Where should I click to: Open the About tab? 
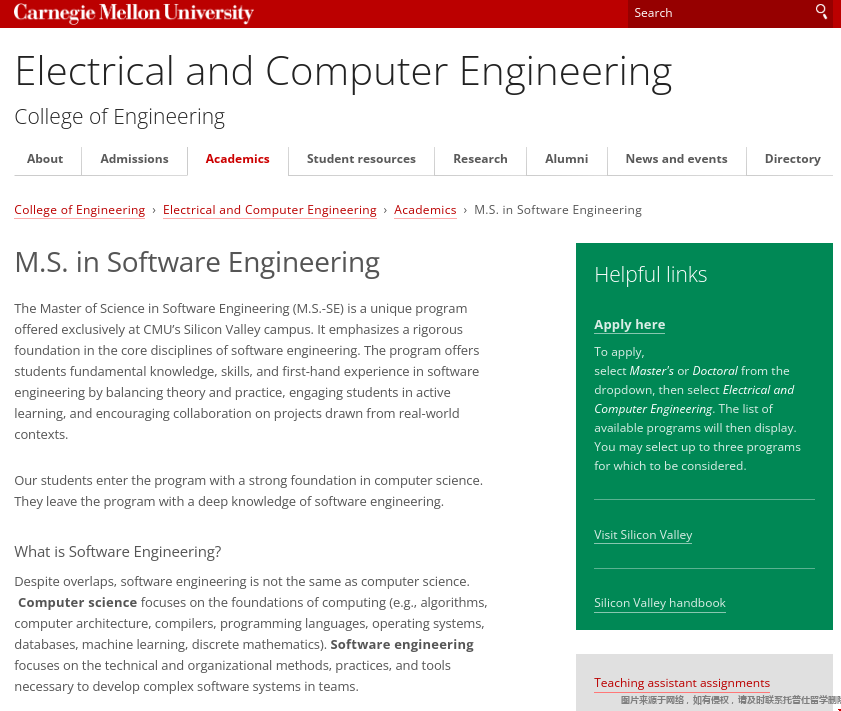click(45, 159)
